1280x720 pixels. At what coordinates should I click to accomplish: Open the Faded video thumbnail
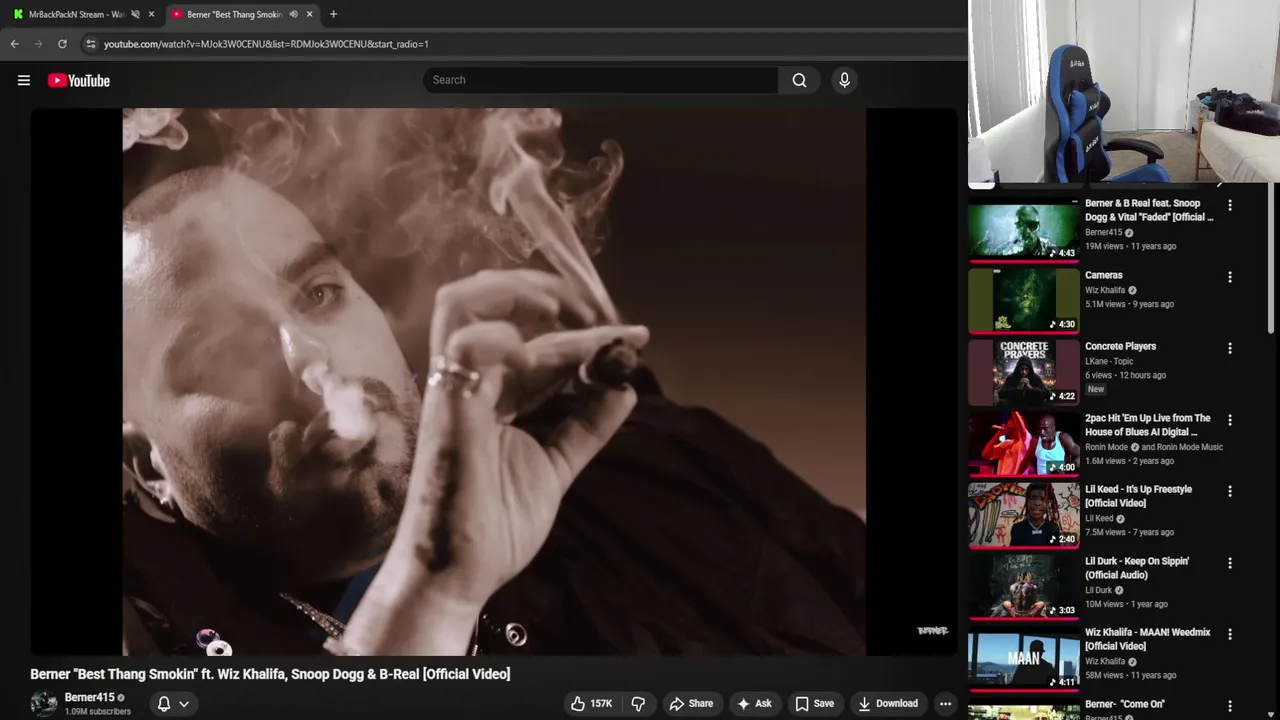1024,230
